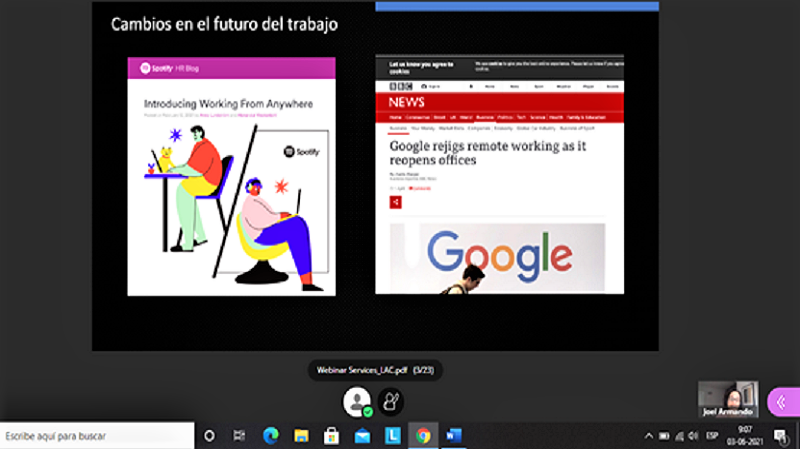Click the Spotify HR Blog header
This screenshot has width=800, height=449.
(231, 68)
